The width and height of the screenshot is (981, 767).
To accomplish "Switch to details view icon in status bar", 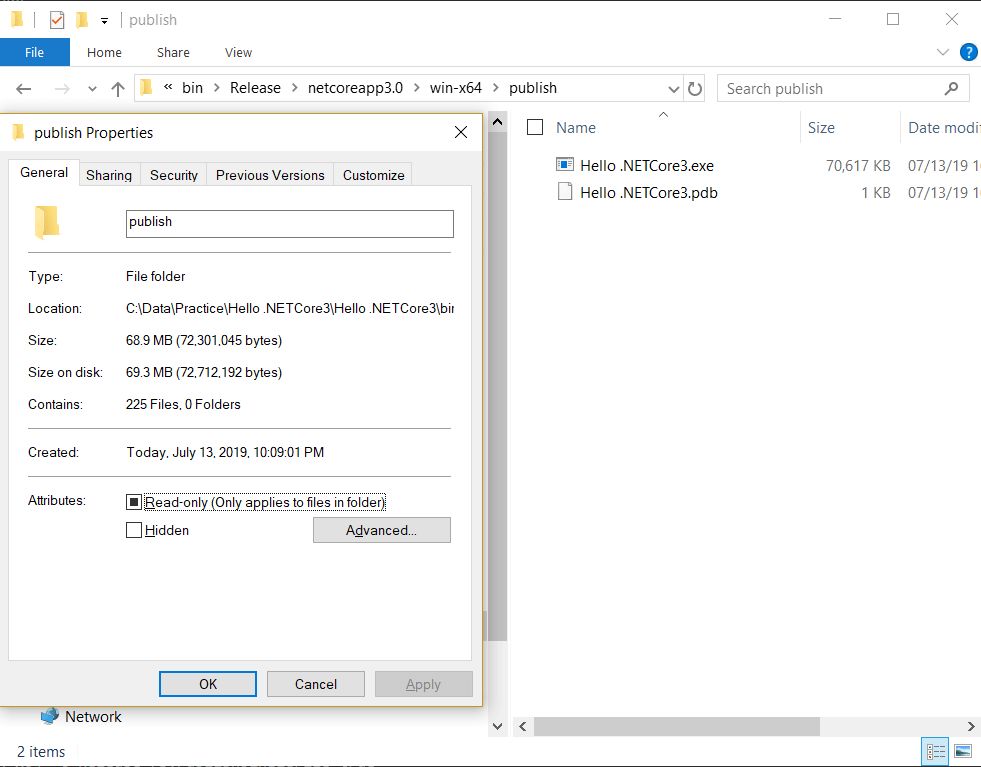I will (x=935, y=751).
